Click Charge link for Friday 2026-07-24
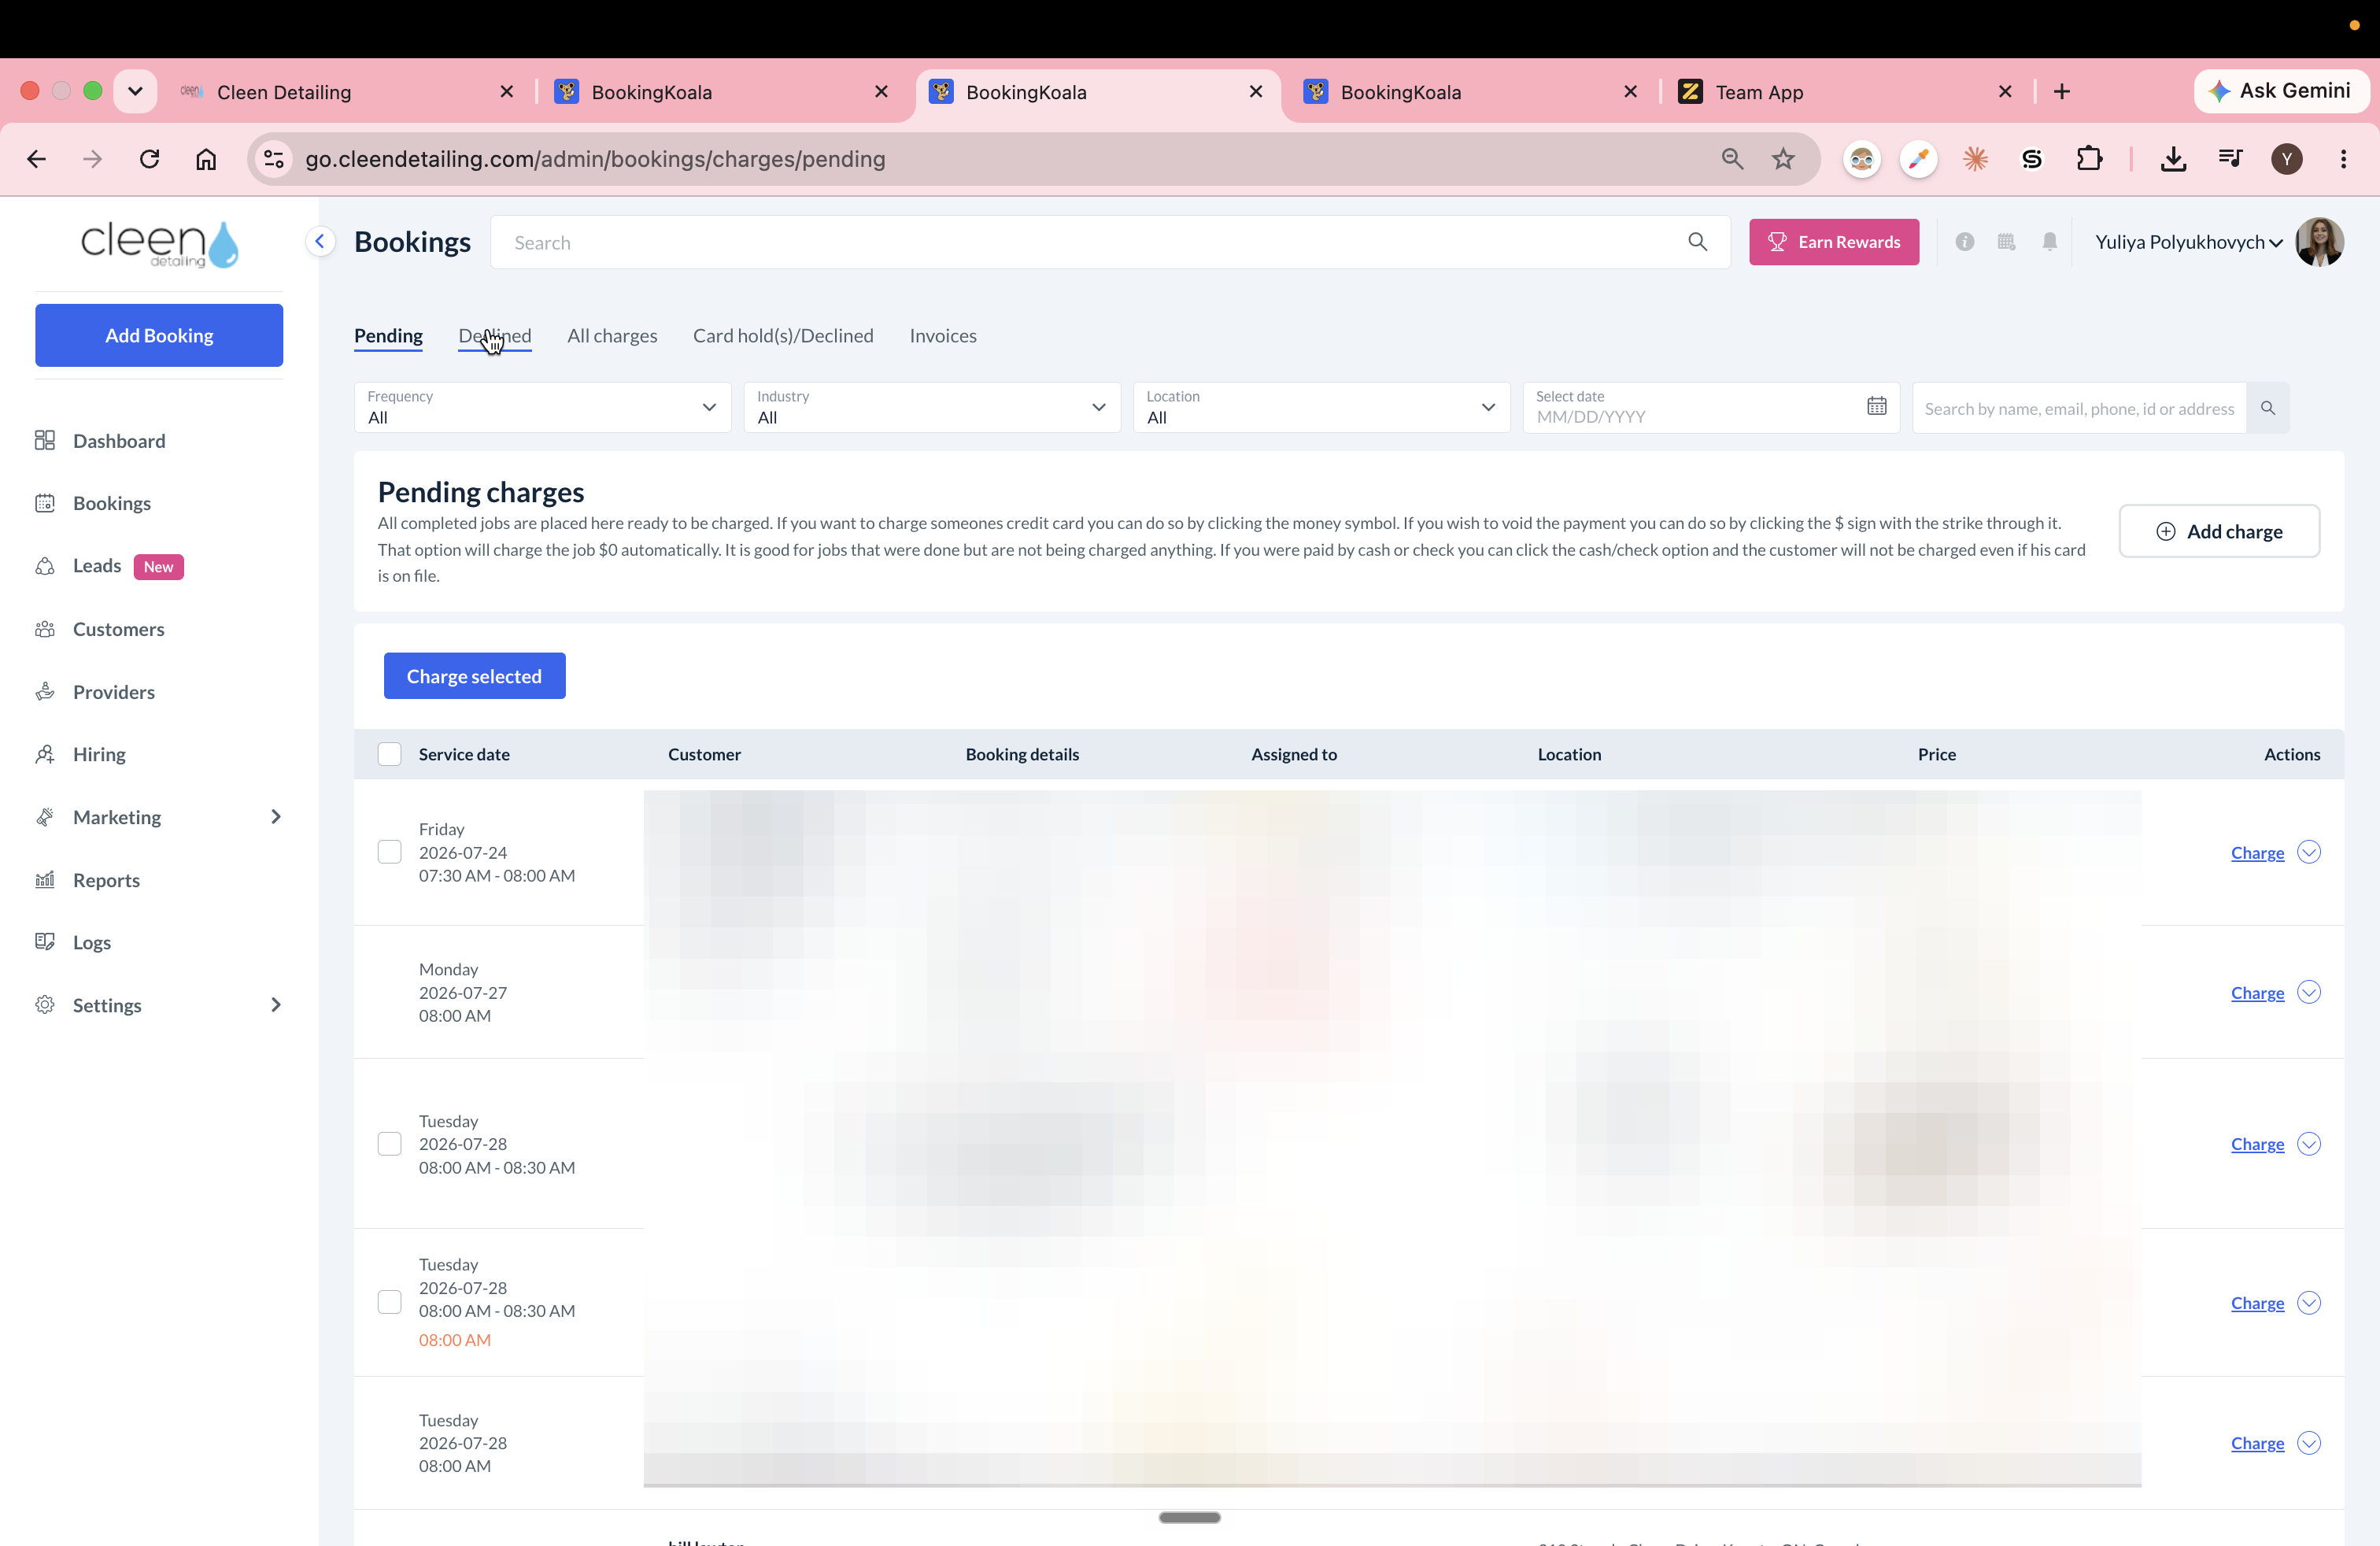 tap(2257, 853)
